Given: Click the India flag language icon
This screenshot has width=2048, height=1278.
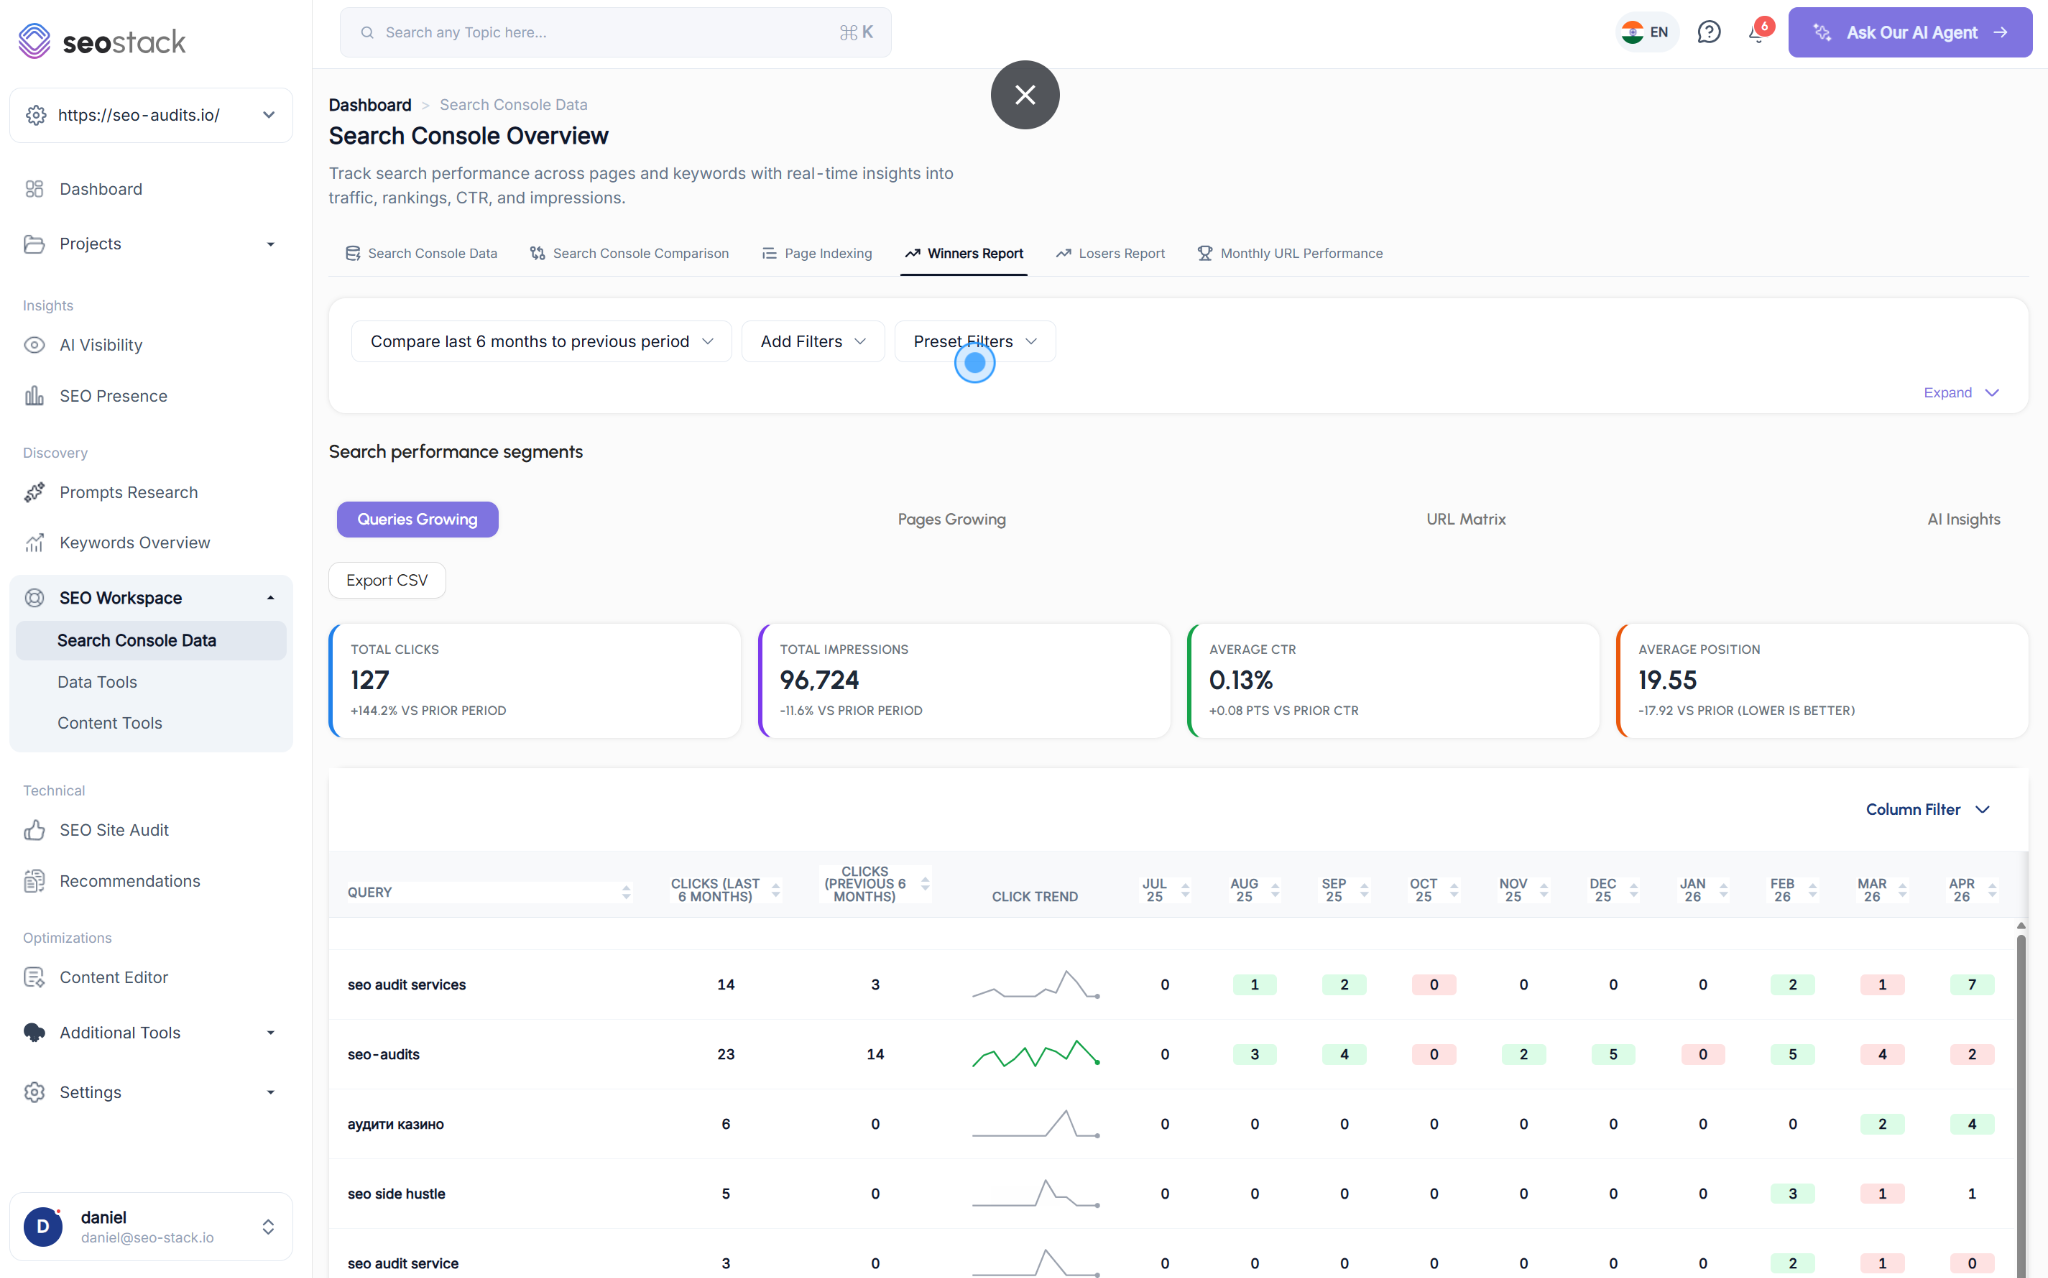Looking at the screenshot, I should (1633, 32).
